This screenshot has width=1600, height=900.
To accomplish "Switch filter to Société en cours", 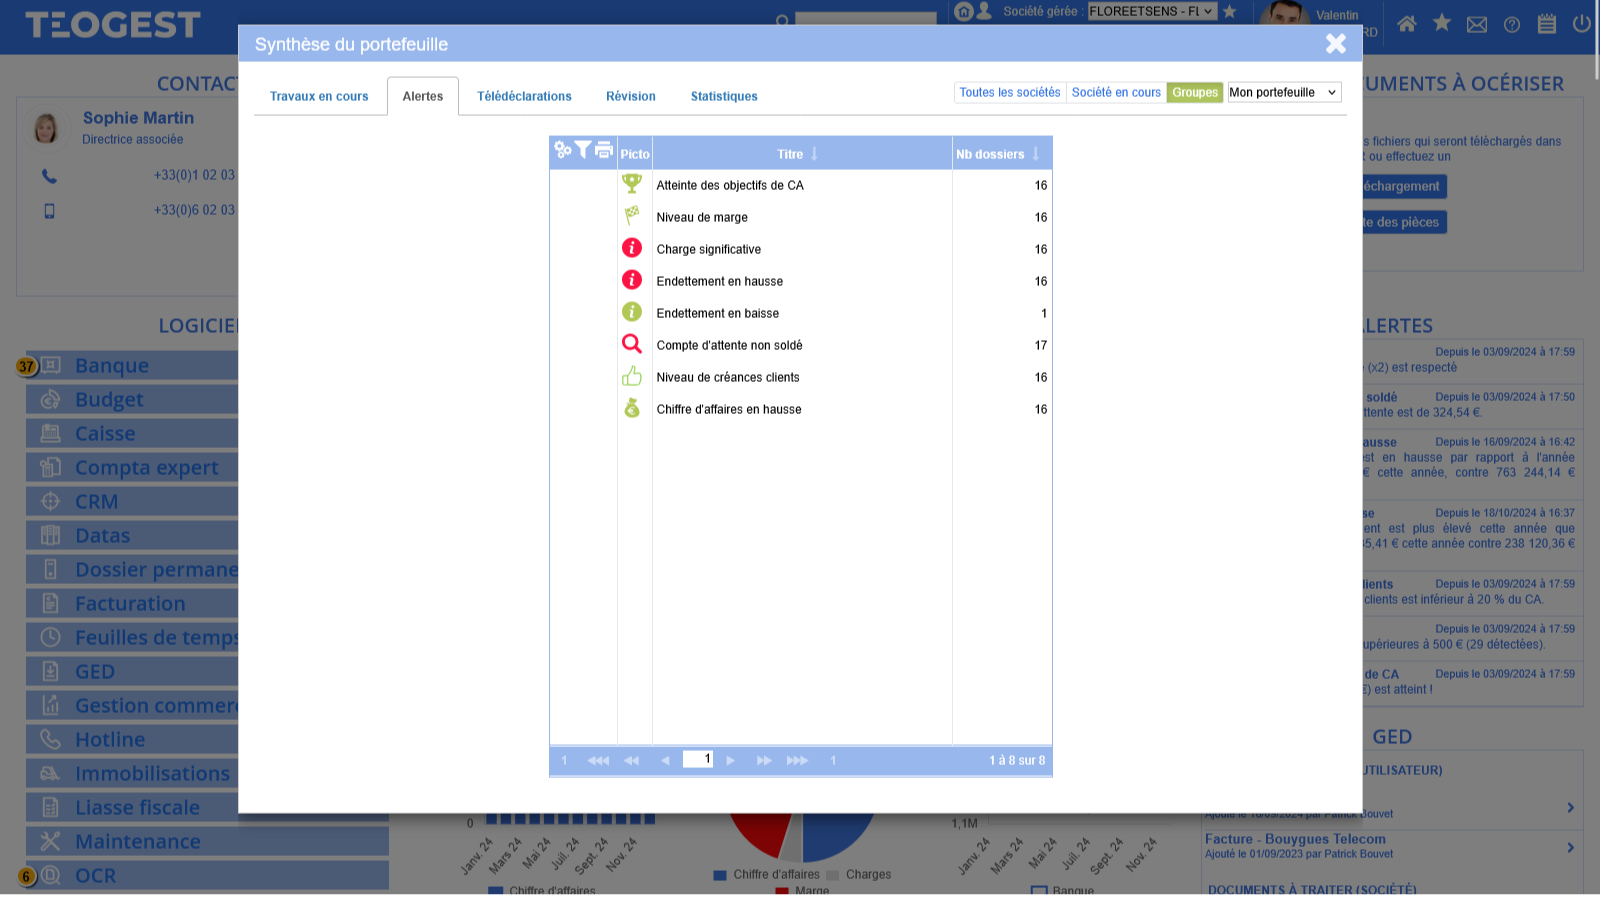I will click(x=1116, y=93).
